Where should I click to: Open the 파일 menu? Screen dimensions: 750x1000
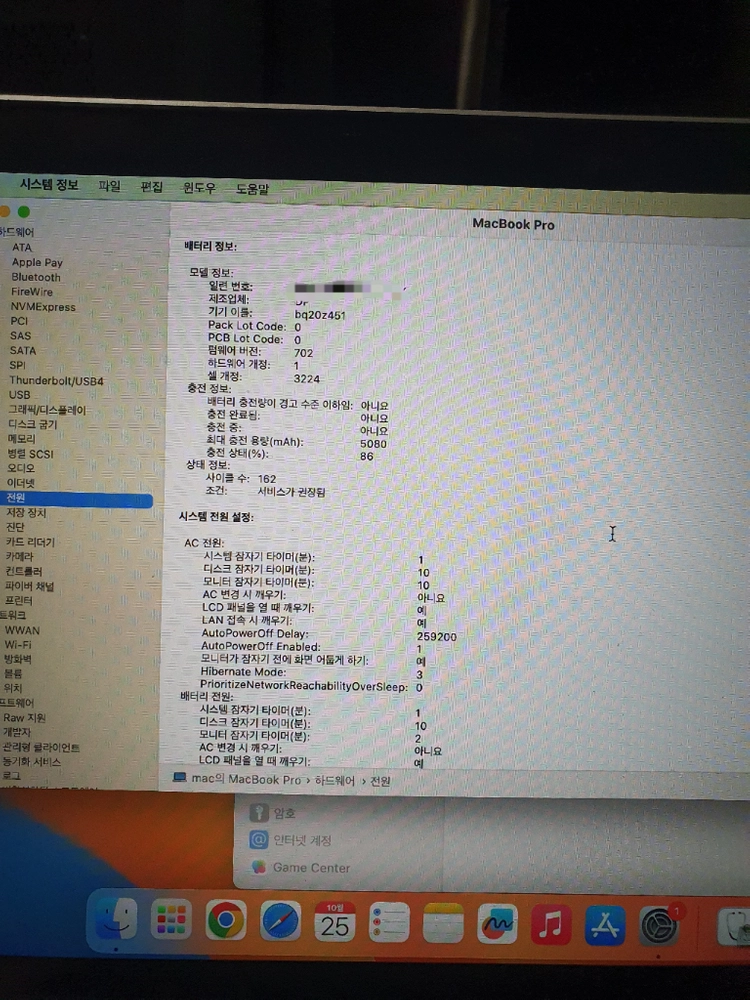tap(110, 186)
